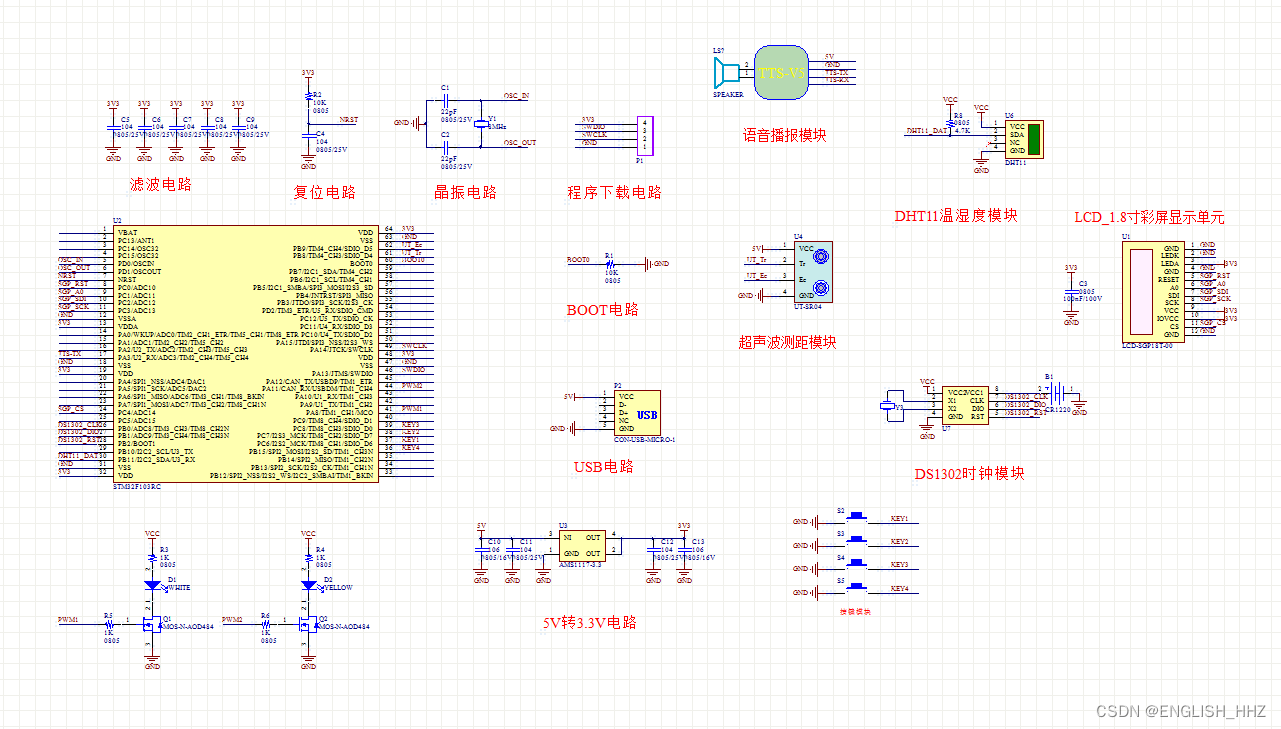This screenshot has height=729, width=1281.
Task: Select the crystal beside DS1302 chip
Action: click(x=887, y=407)
